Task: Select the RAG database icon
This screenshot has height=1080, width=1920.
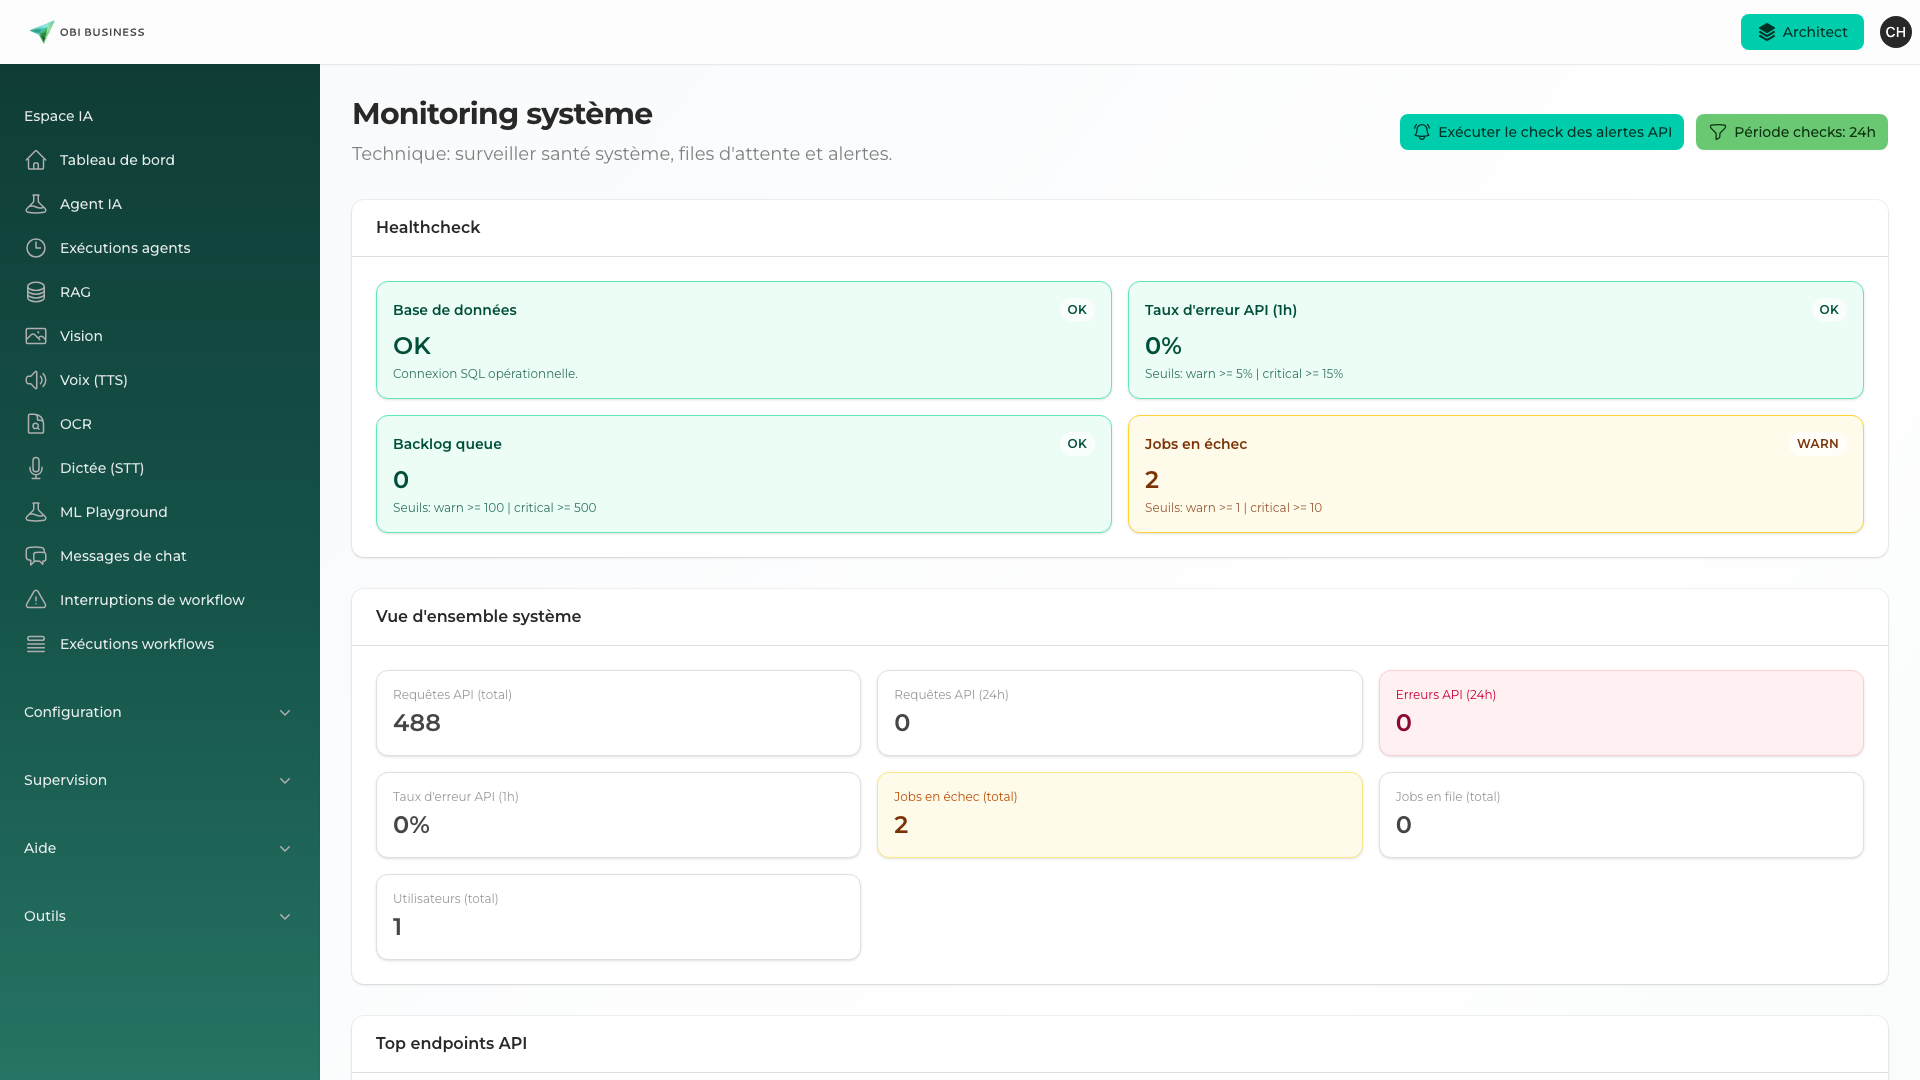Action: pyautogui.click(x=36, y=292)
